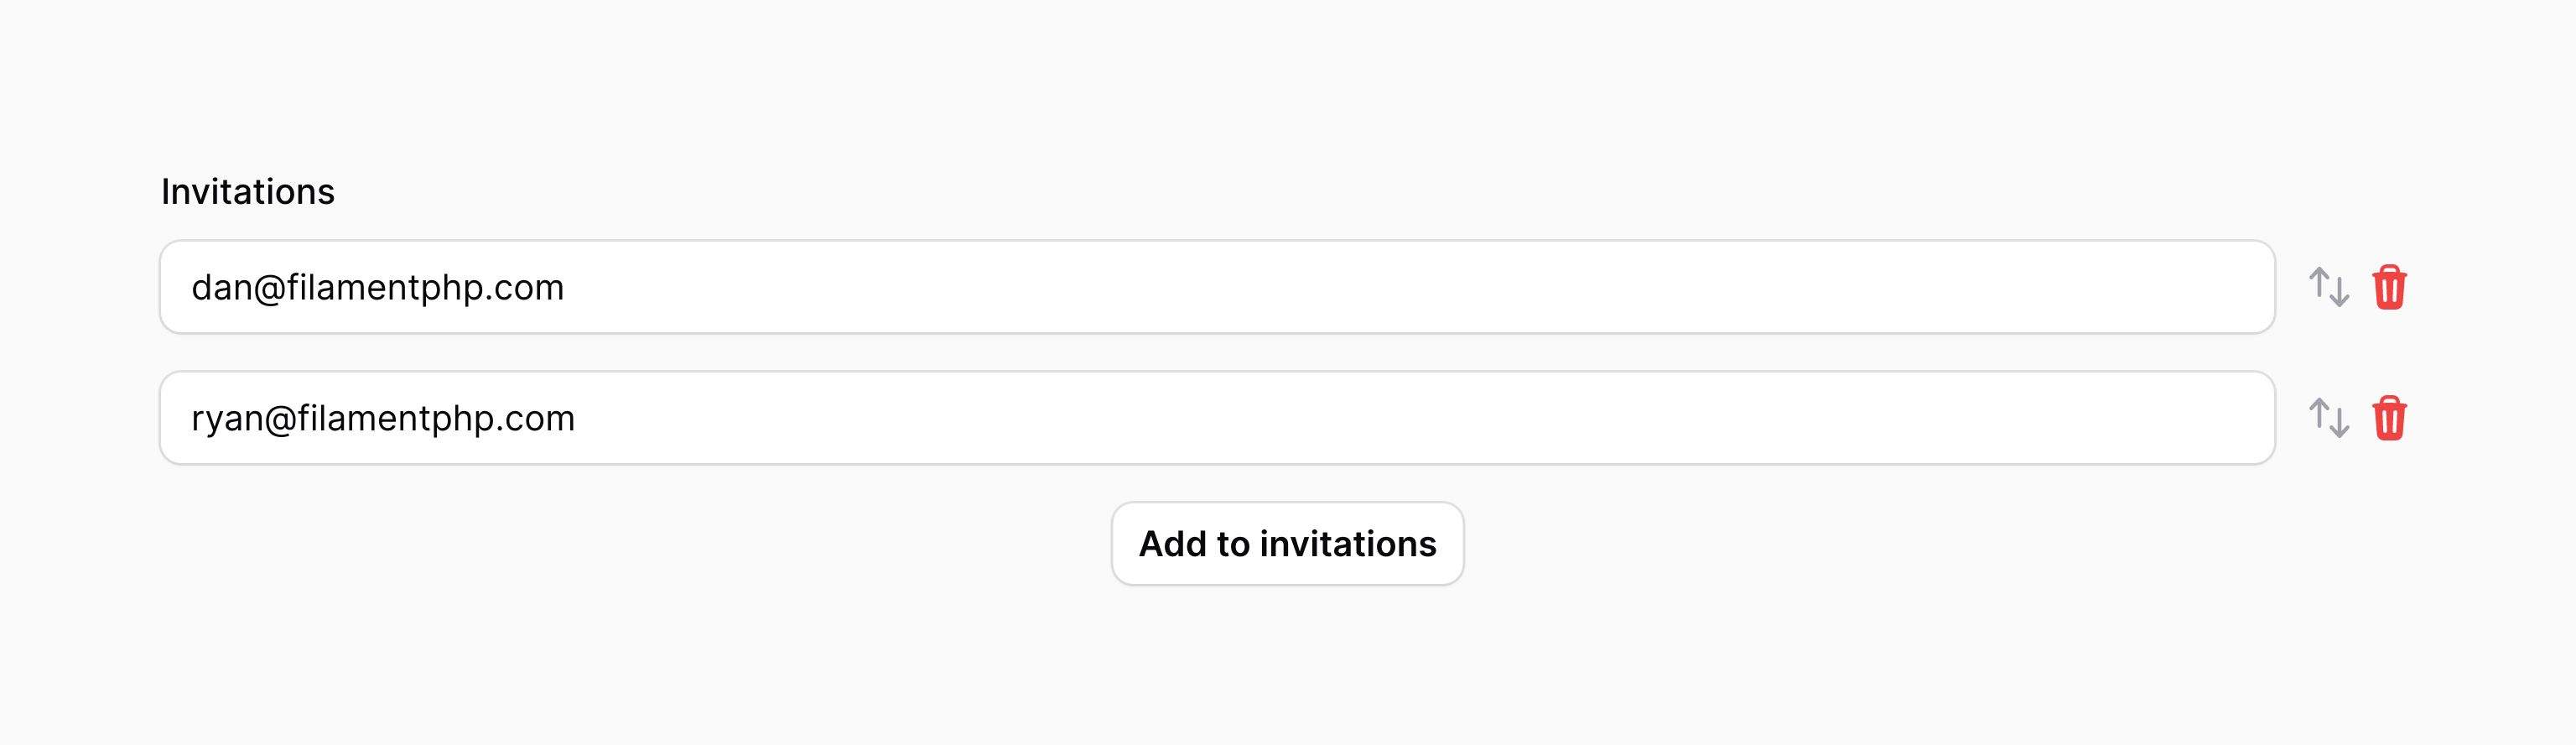Click the Invitations field label
The width and height of the screenshot is (2576, 745).
coord(248,191)
